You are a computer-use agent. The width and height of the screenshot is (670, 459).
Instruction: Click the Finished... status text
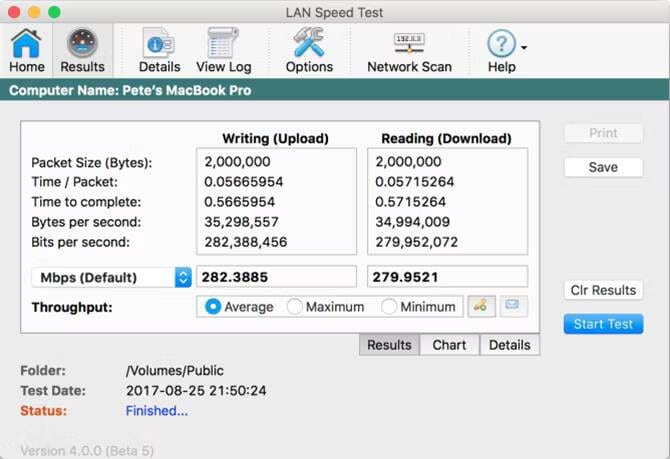pos(157,411)
